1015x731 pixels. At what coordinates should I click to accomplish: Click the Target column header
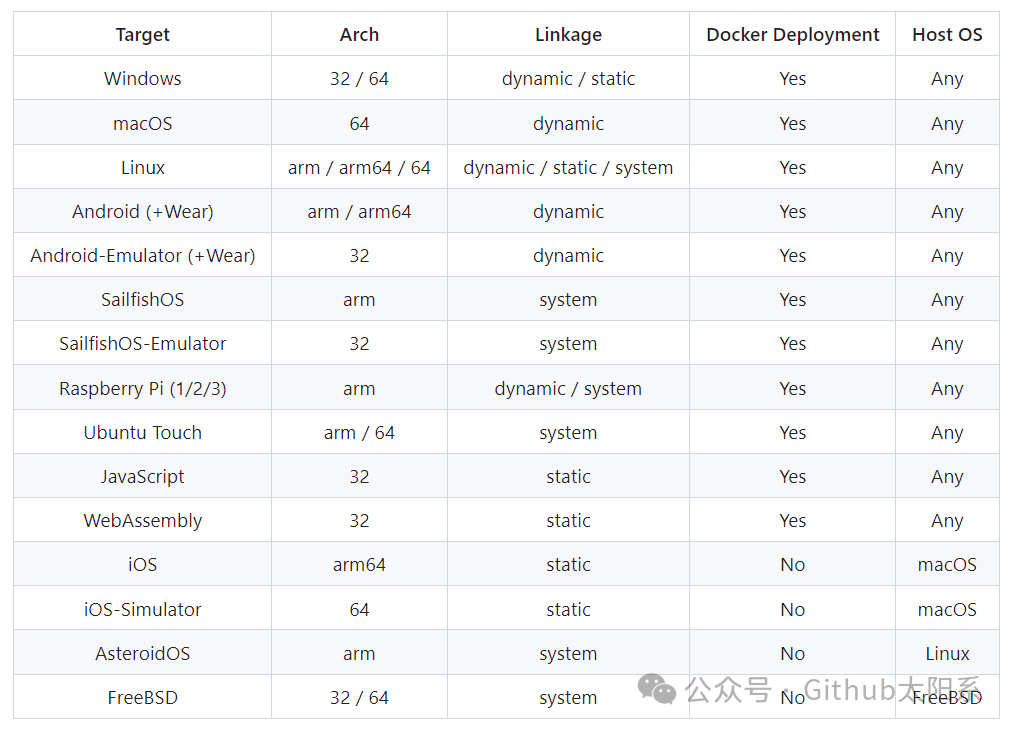[143, 35]
